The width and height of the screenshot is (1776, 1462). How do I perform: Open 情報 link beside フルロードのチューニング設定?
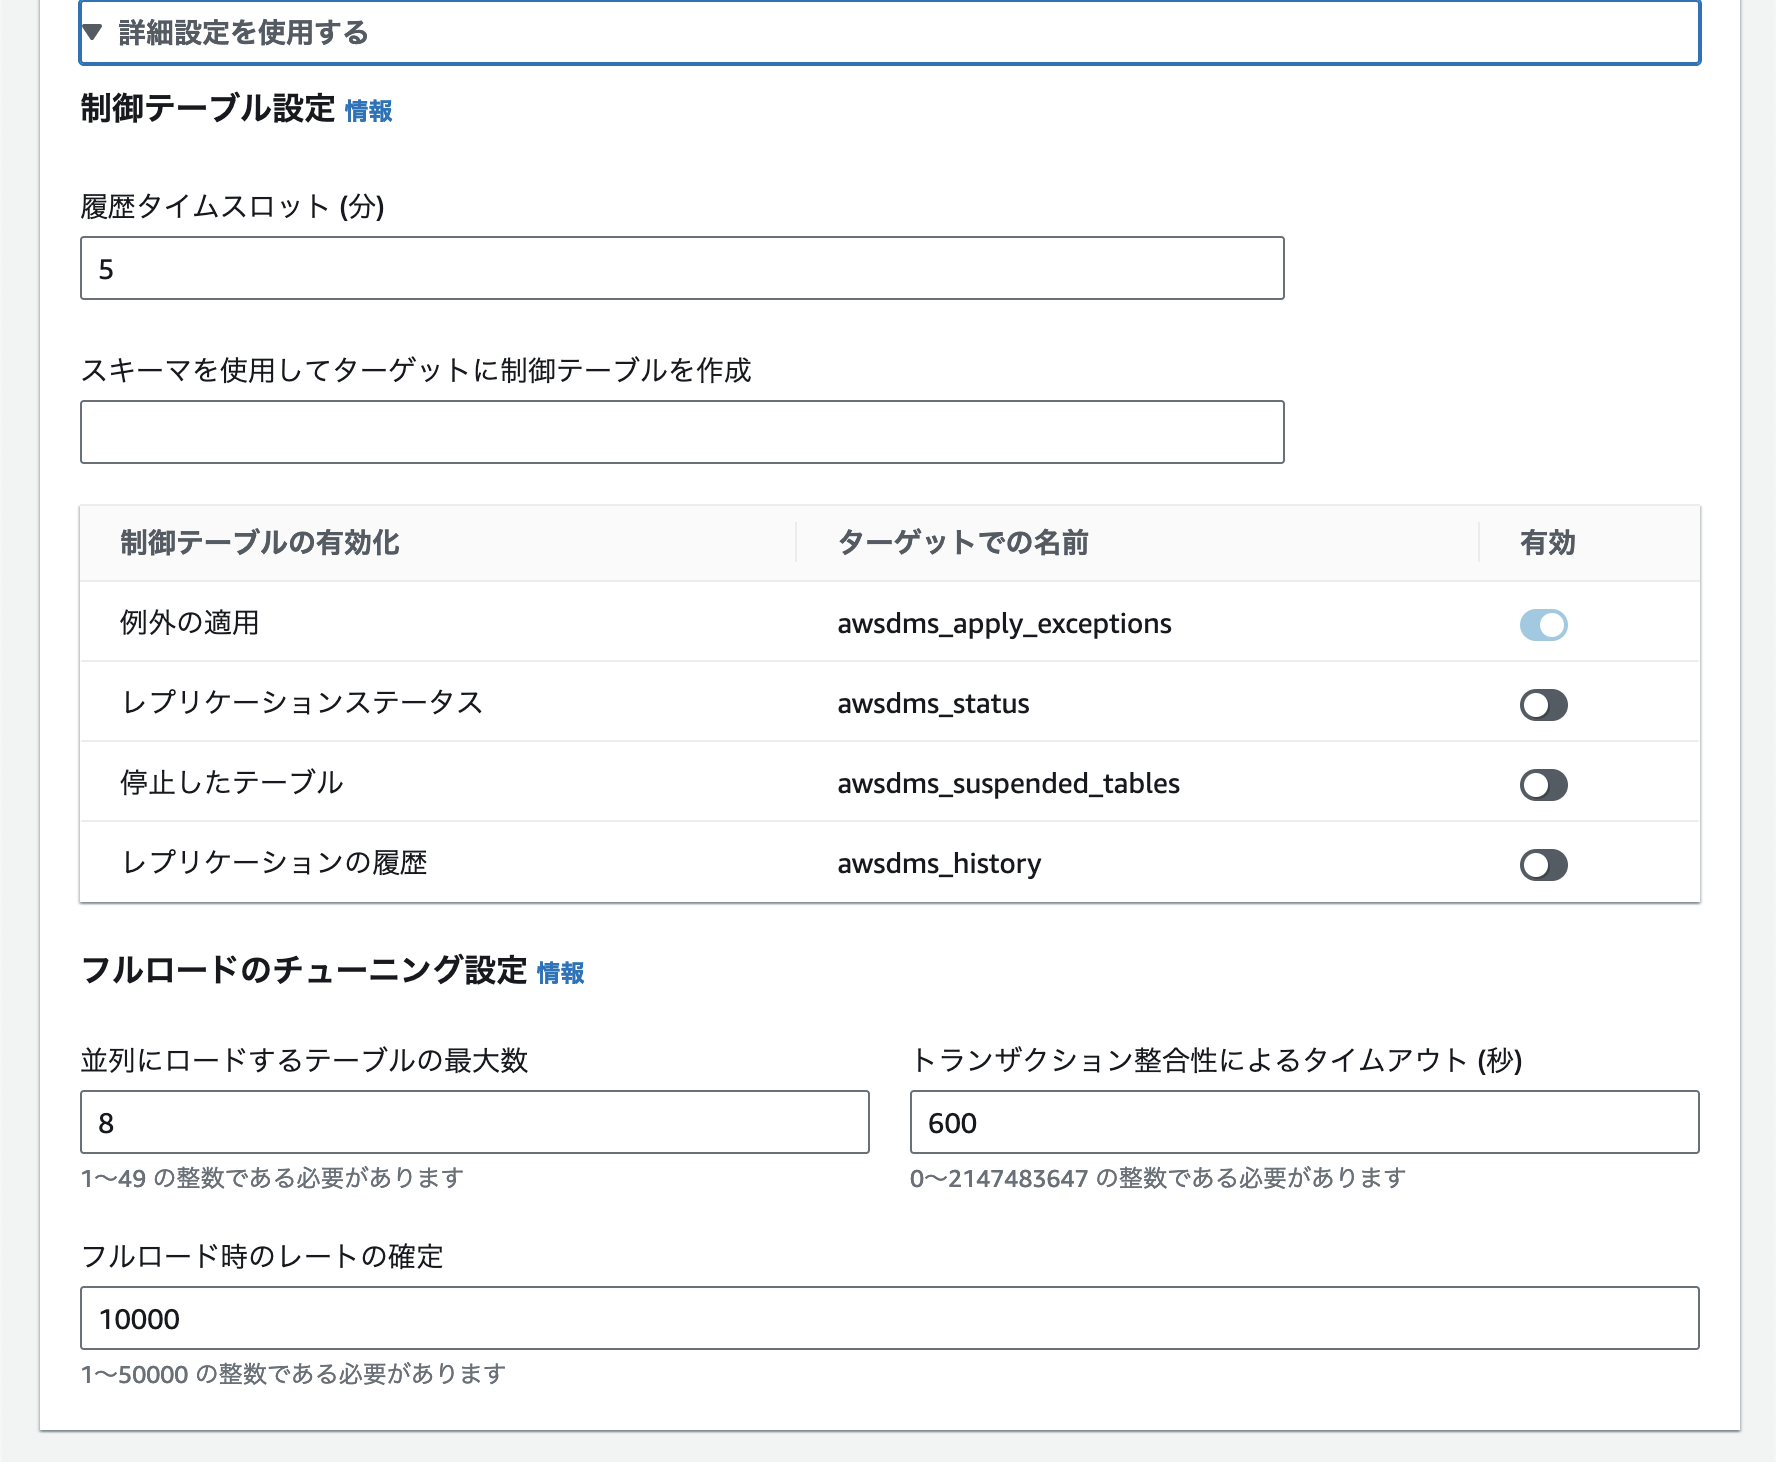coord(560,973)
